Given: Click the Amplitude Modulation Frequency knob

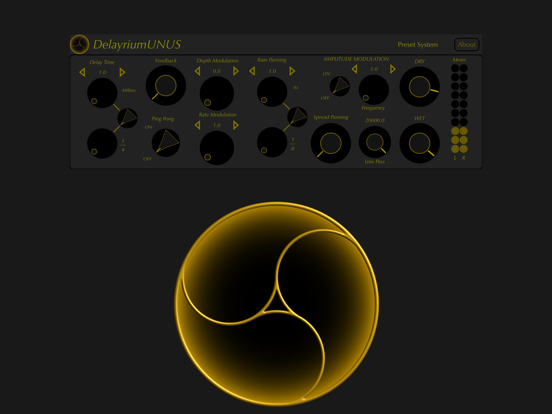Looking at the screenshot, I should pos(374,89).
